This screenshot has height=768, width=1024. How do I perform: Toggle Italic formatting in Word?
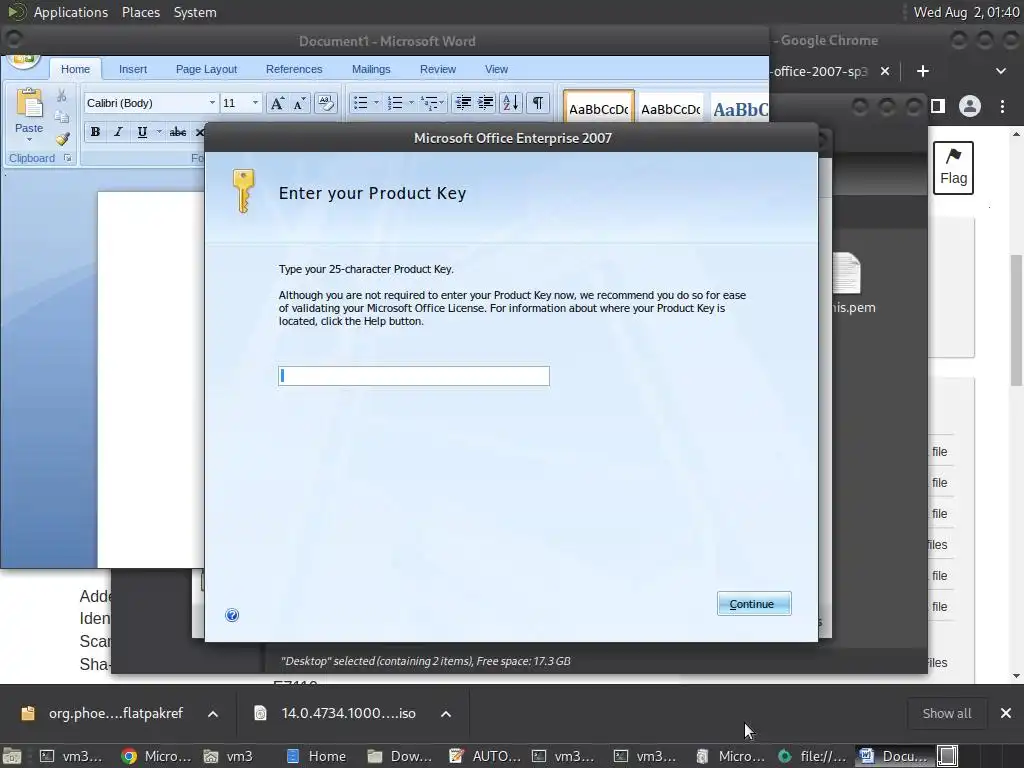pyautogui.click(x=118, y=132)
